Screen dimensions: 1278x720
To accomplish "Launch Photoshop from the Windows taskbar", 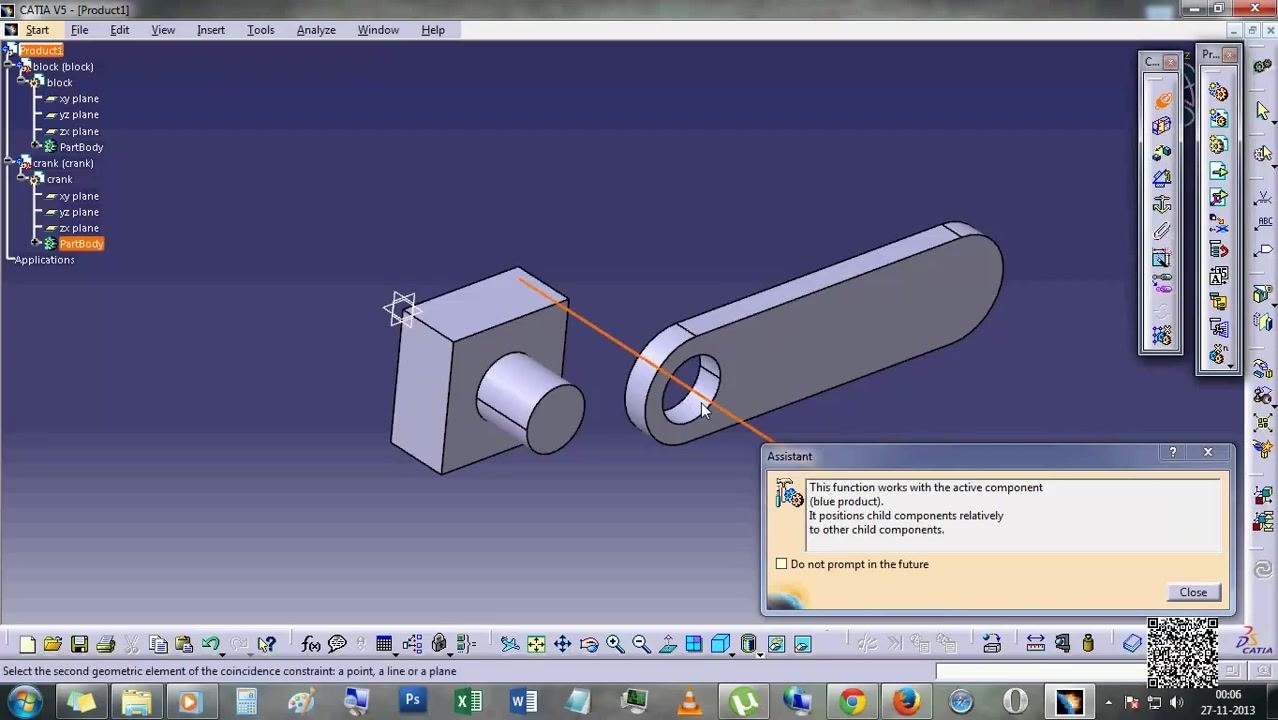I will tap(412, 702).
